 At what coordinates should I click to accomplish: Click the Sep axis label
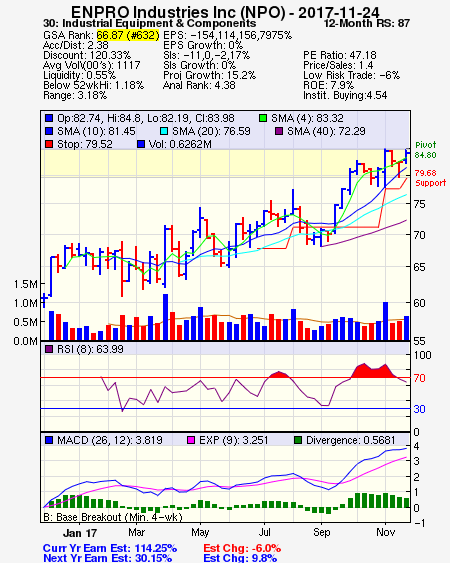point(321,532)
